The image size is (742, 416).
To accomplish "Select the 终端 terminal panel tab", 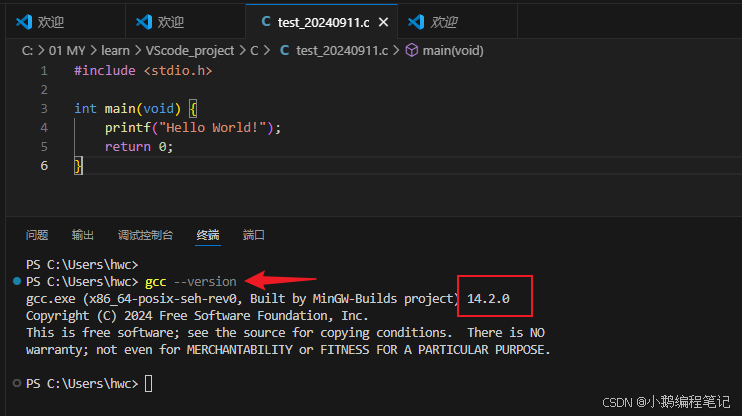I will coord(208,235).
